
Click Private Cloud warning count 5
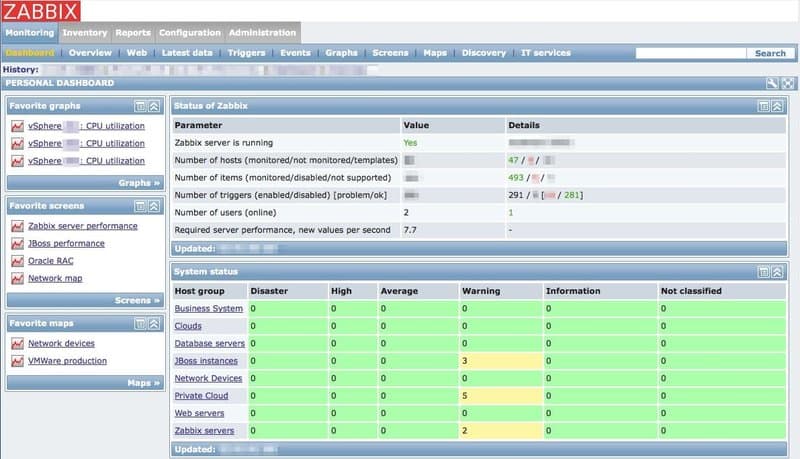(x=464, y=396)
